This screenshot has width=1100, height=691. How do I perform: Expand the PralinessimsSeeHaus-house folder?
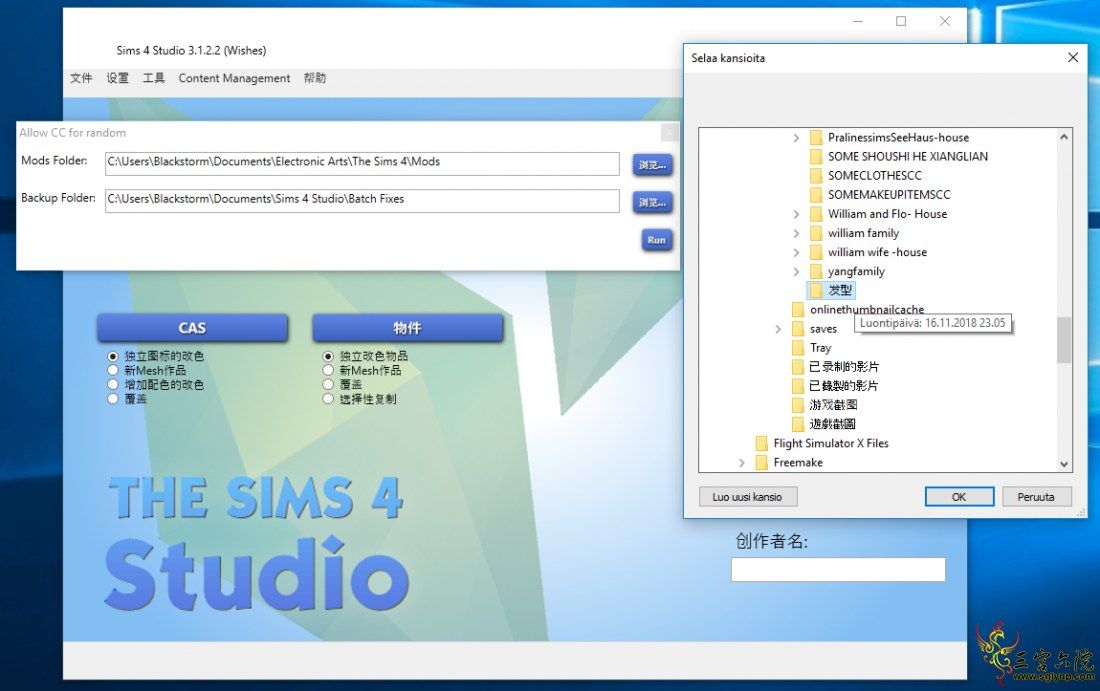796,138
